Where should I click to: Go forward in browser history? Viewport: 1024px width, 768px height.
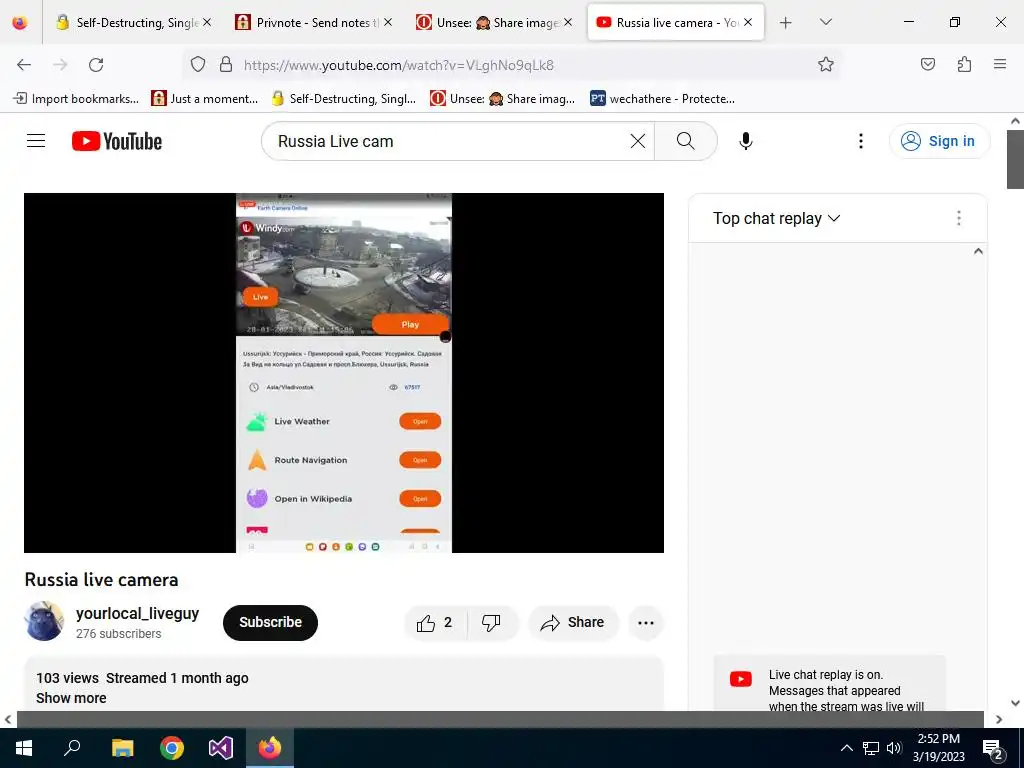coord(60,65)
